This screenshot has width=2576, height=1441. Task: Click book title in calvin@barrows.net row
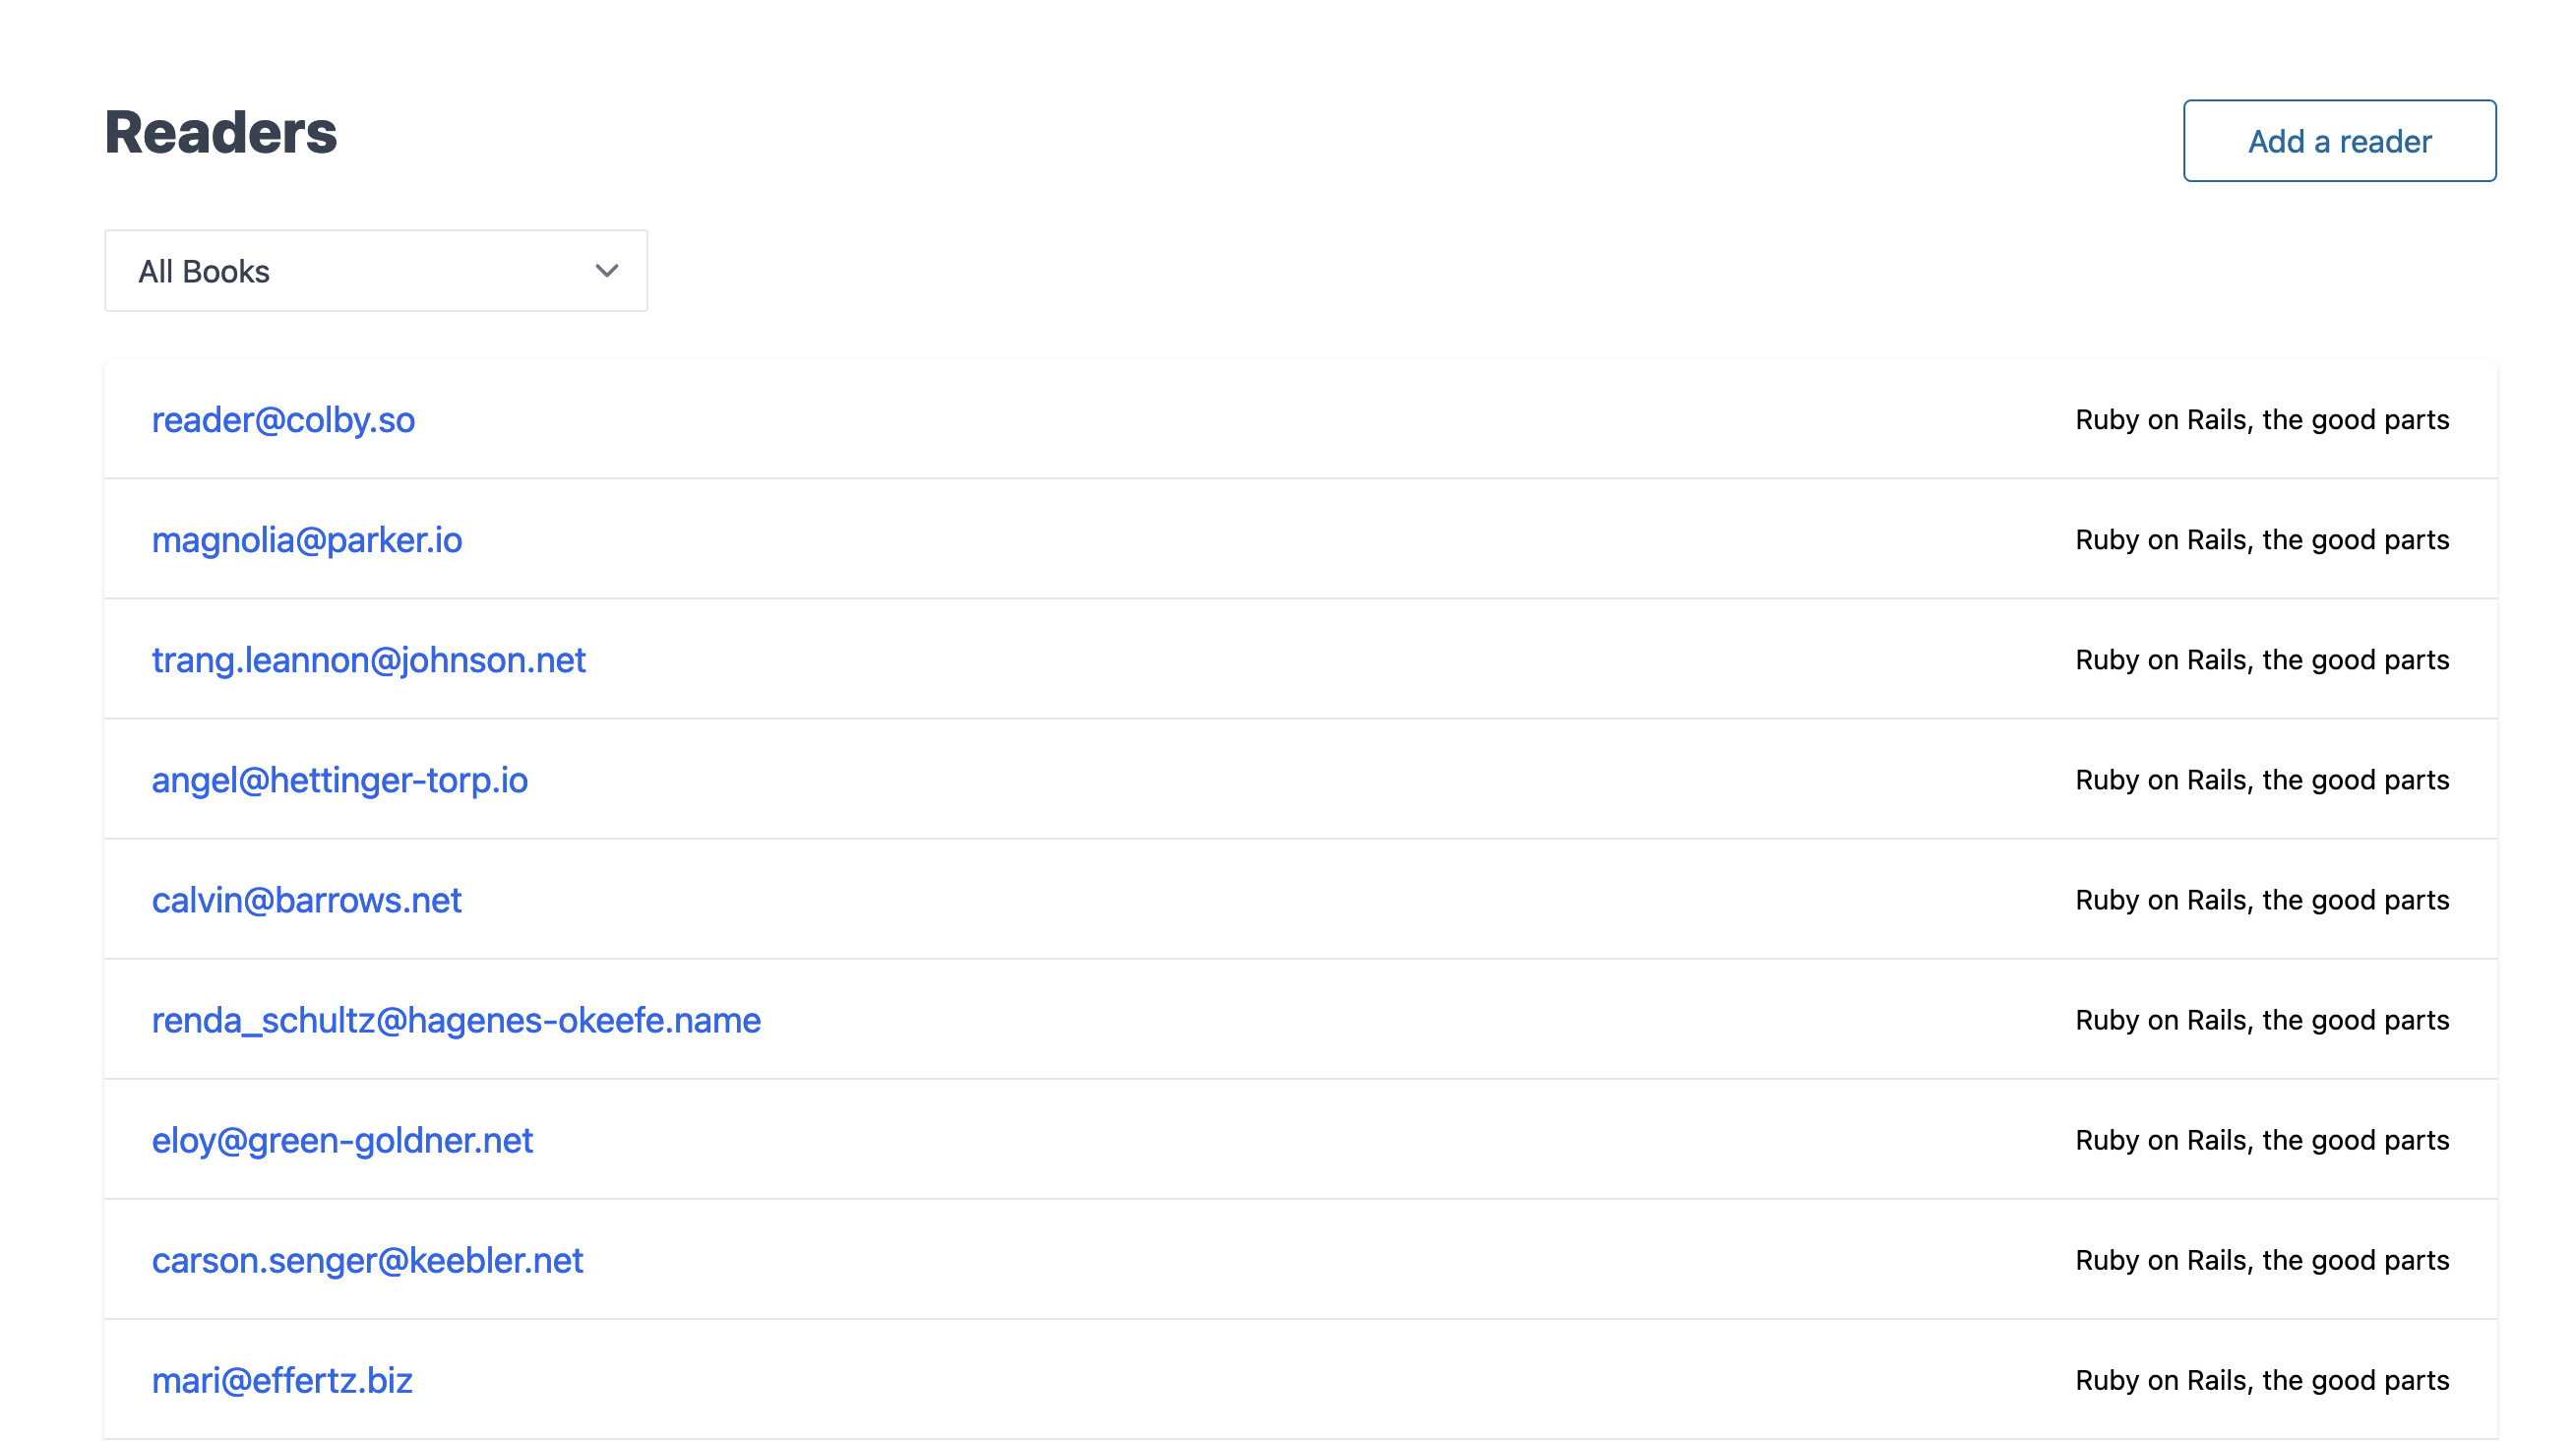tap(2261, 900)
